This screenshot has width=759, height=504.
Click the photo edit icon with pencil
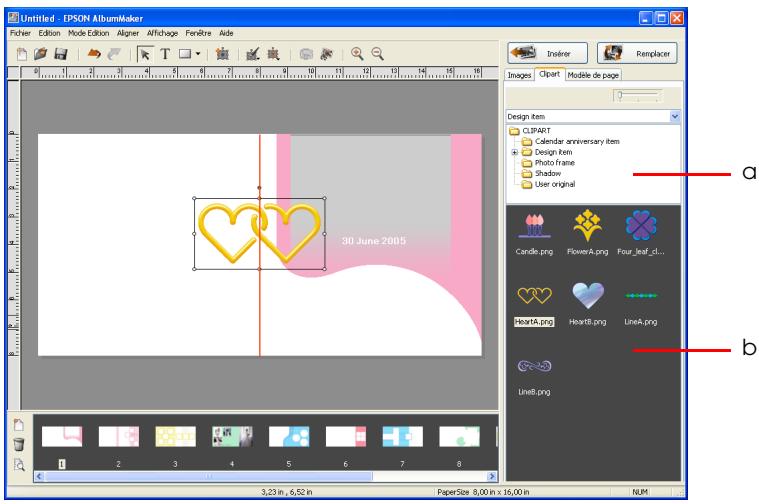pyautogui.click(x=253, y=54)
